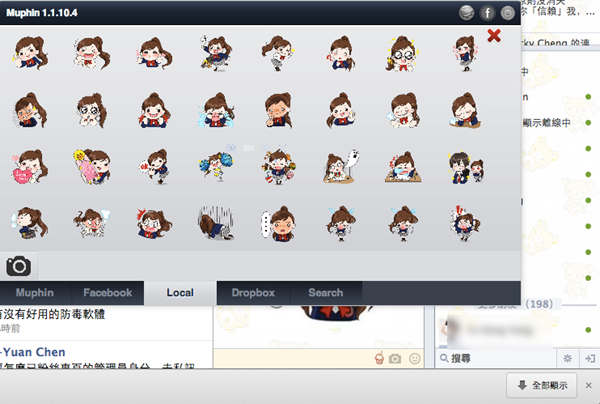Pick the girl surrounded by food items sticker

click(279, 167)
